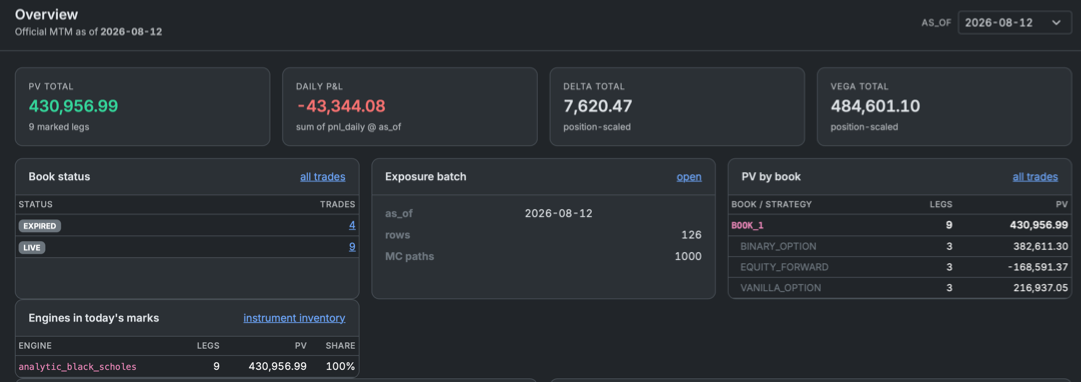The height and width of the screenshot is (382, 1081).
Task: Open the 9 live trades link
Action: (x=352, y=247)
